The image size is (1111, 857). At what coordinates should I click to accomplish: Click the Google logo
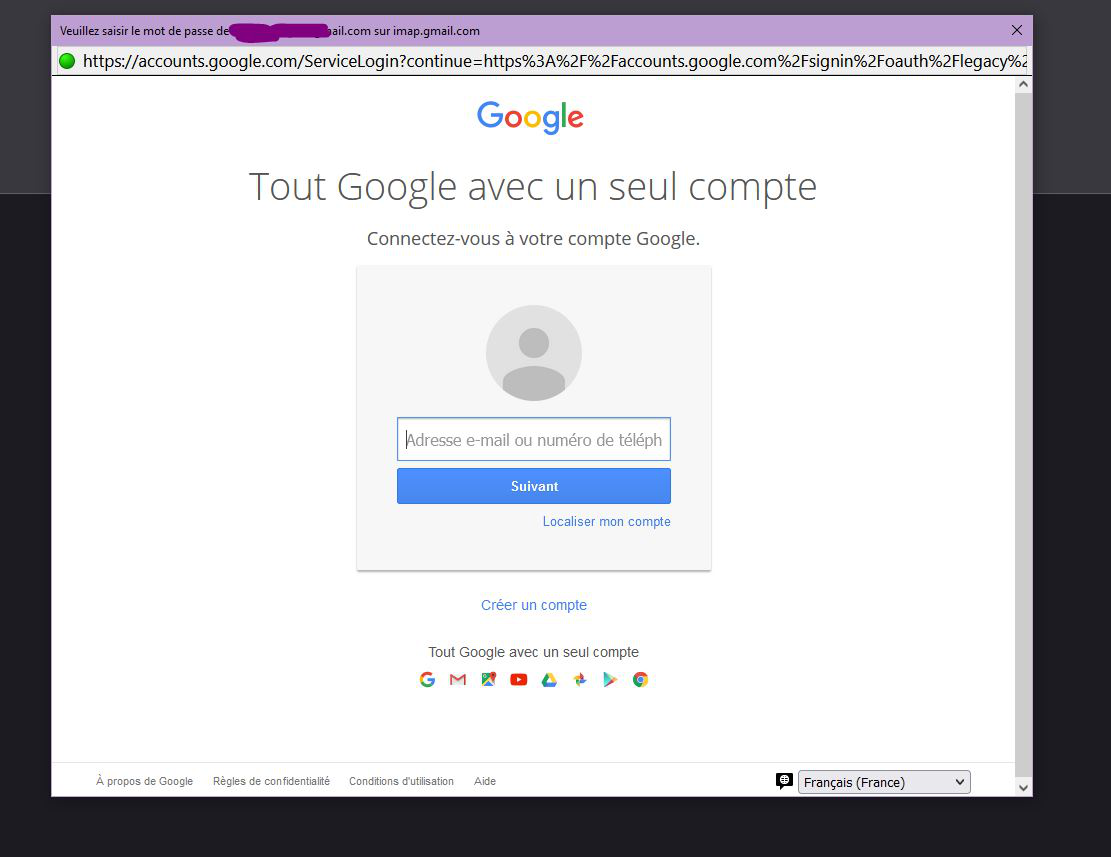coord(530,117)
